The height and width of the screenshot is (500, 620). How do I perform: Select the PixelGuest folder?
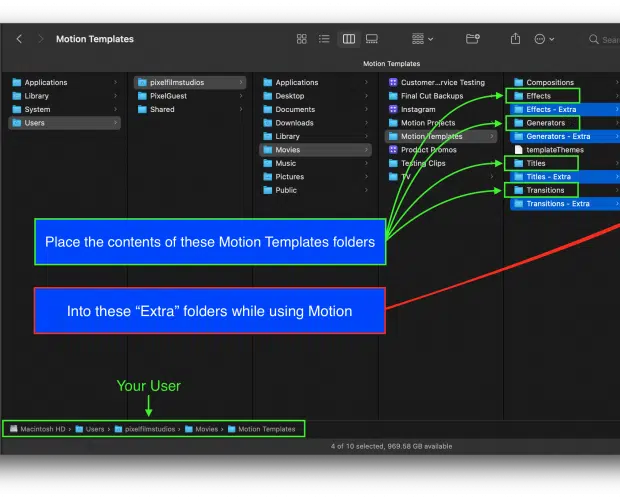(190, 96)
